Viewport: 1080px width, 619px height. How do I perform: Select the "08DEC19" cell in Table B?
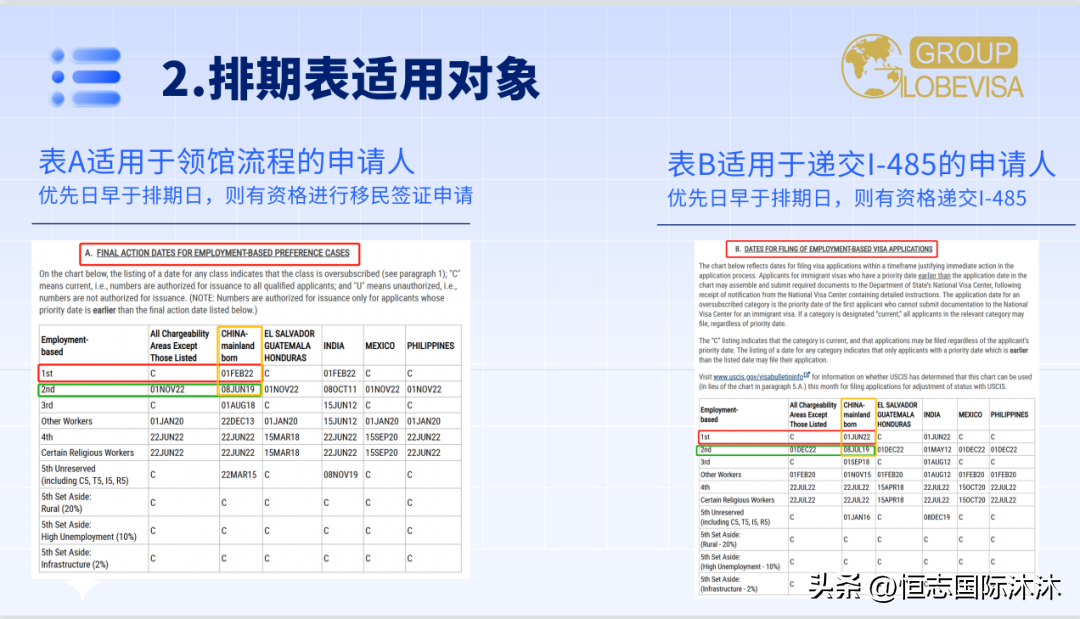(x=937, y=517)
